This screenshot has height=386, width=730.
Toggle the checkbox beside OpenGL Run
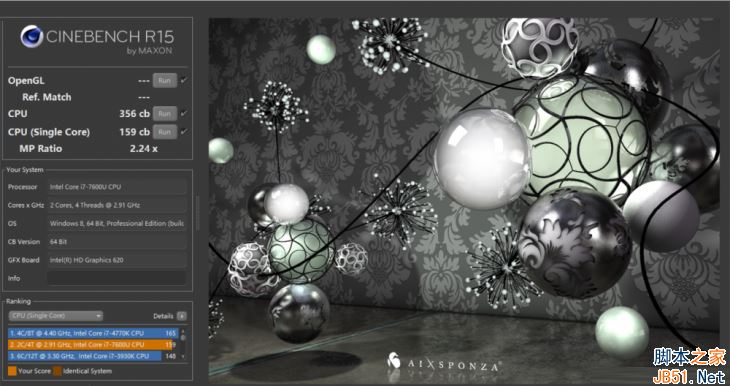pyautogui.click(x=184, y=81)
